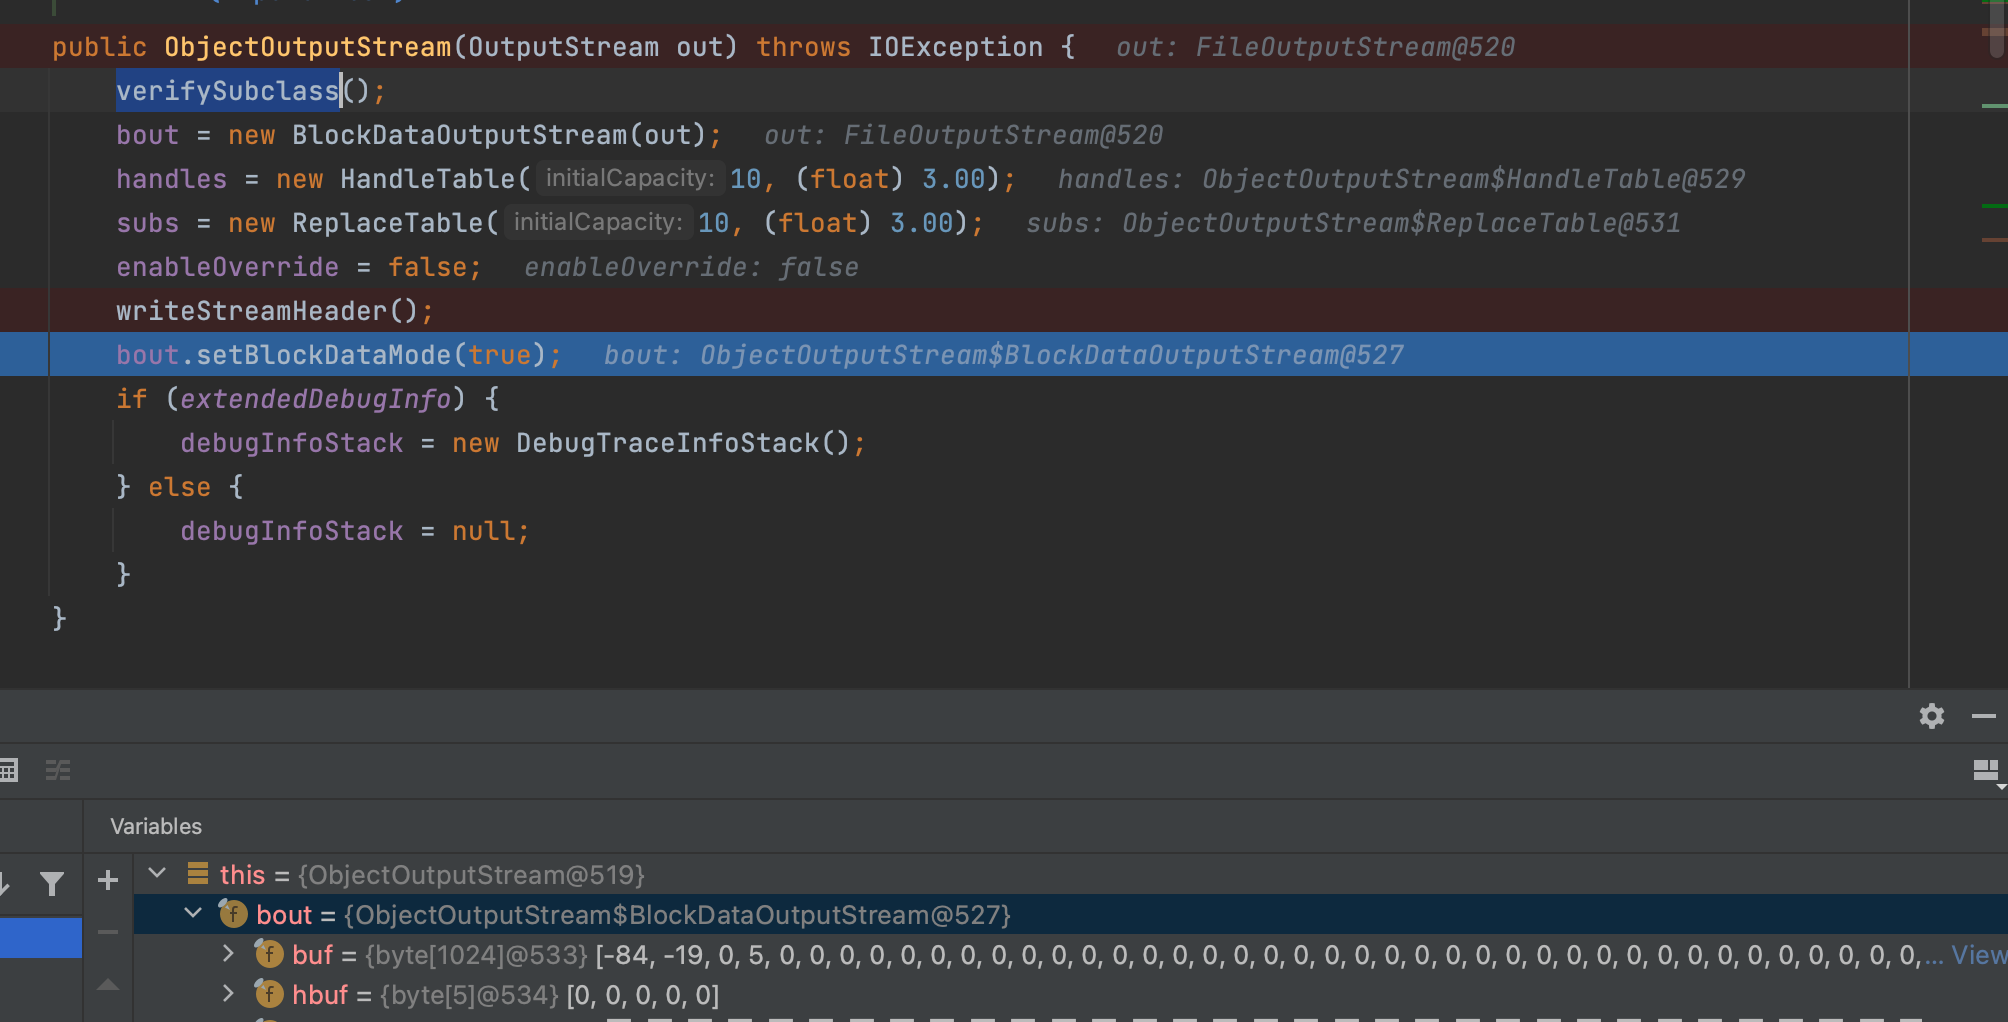Click the bout.setBlockDataMode(true) line
2008x1022 pixels.
click(339, 355)
